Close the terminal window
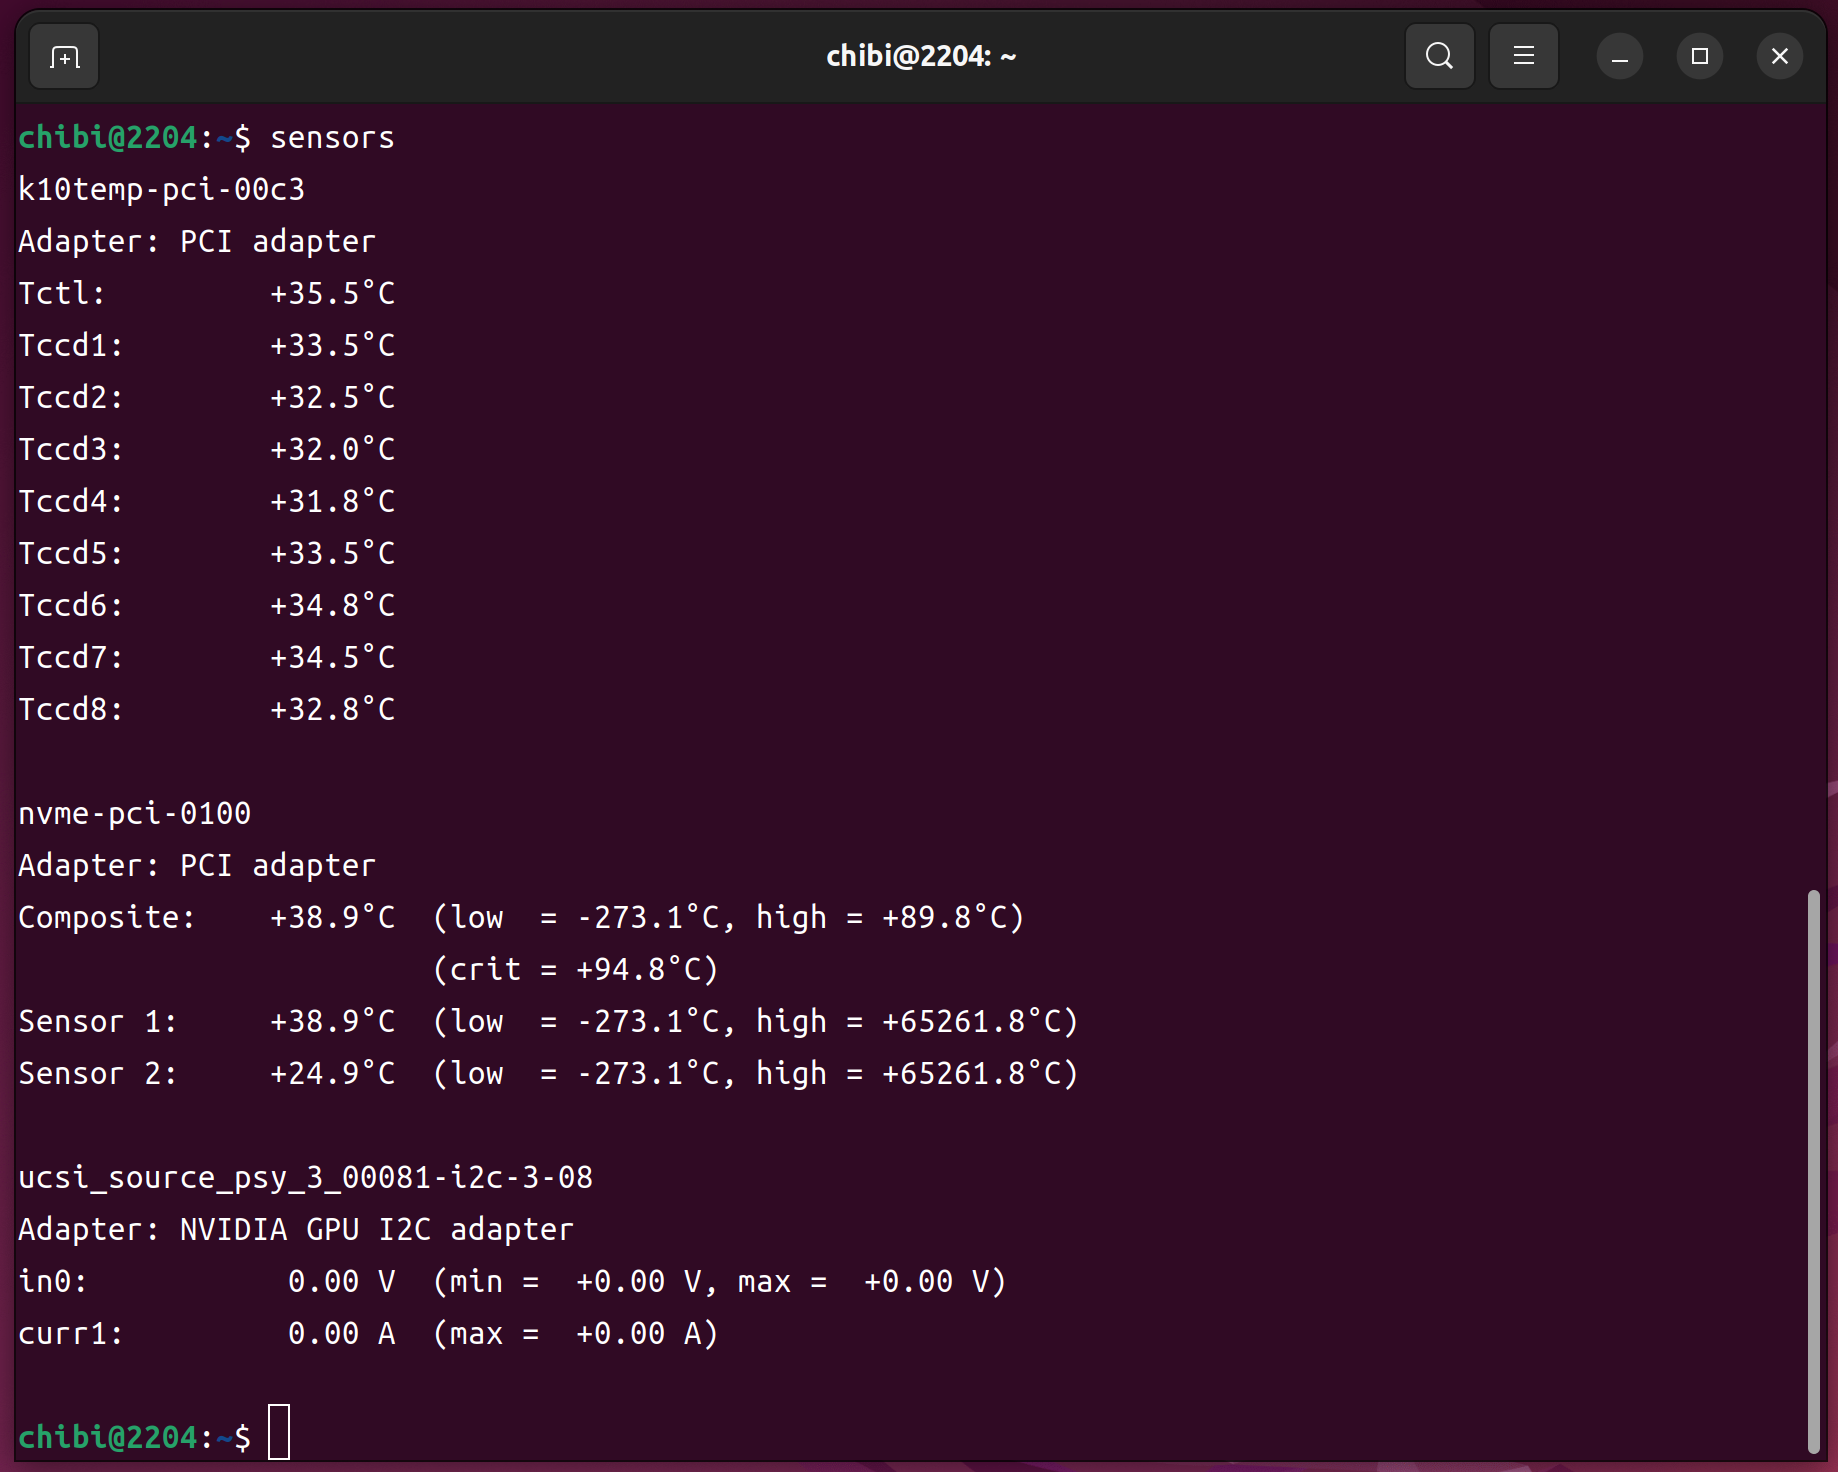This screenshot has width=1838, height=1472. [1779, 57]
